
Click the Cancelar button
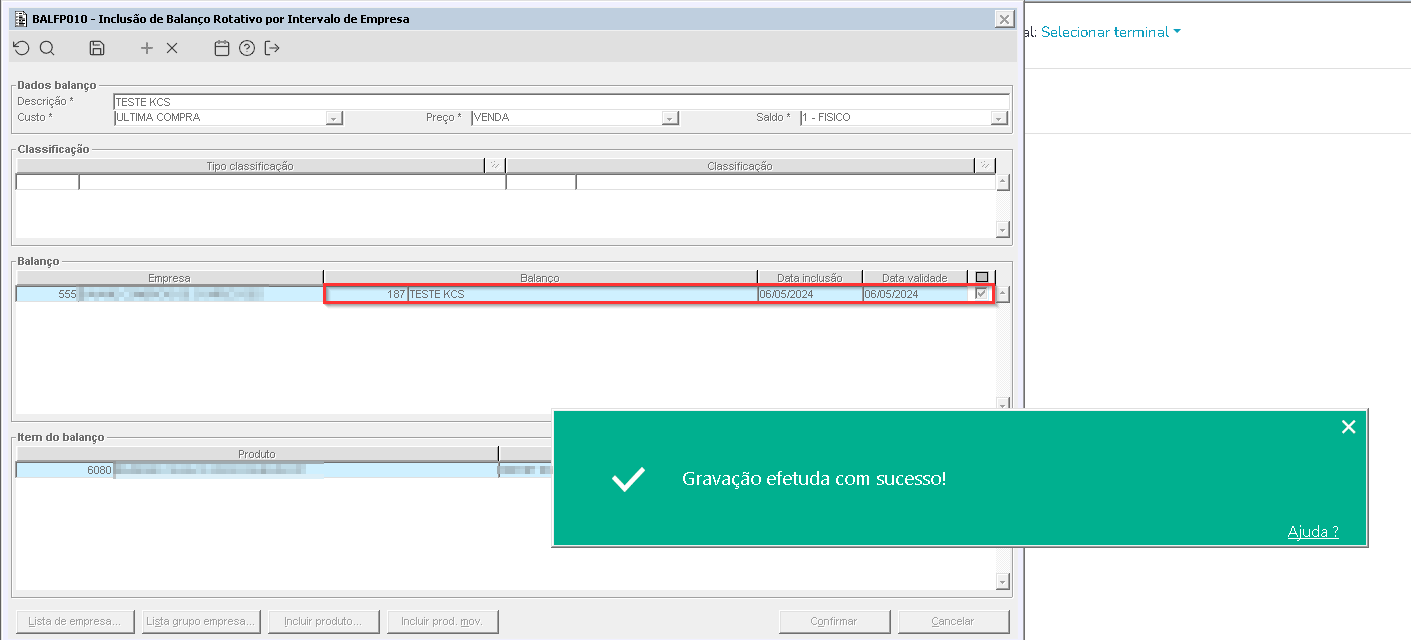[953, 621]
